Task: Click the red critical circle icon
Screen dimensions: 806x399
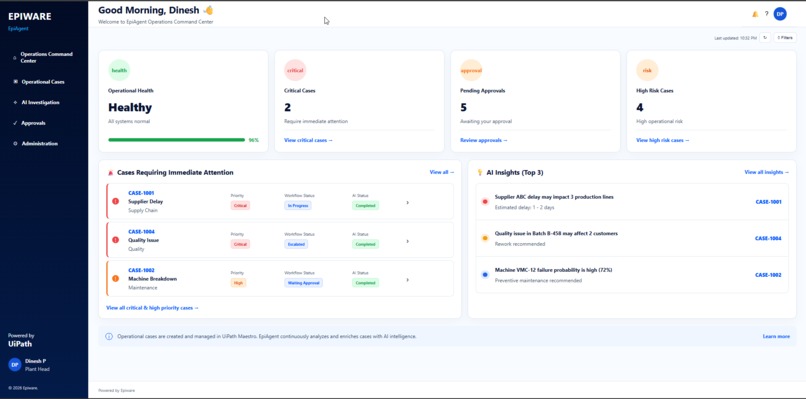Action: 295,70
